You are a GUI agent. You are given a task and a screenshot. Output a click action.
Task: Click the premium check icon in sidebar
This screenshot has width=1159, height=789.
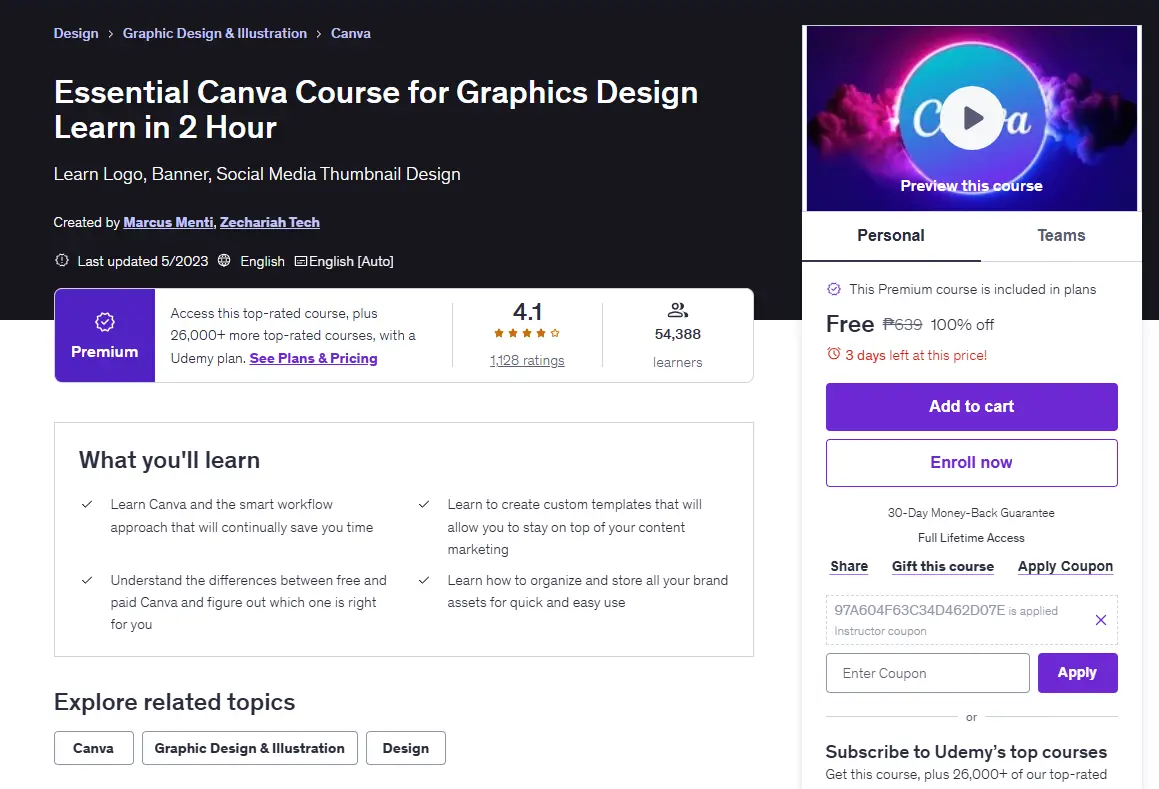pos(834,289)
